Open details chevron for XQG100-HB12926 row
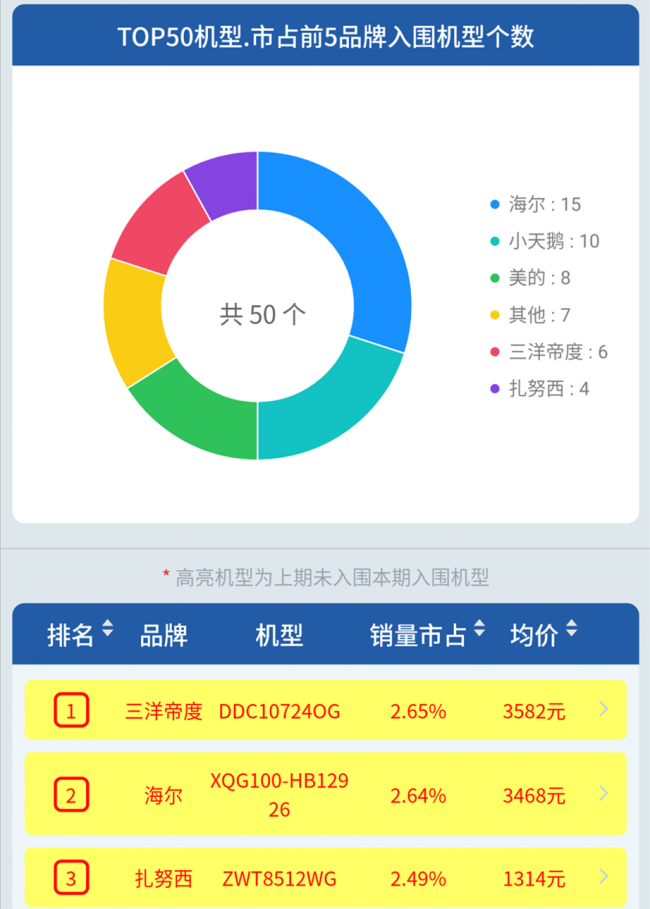Screen dimensions: 650x909 point(604,793)
